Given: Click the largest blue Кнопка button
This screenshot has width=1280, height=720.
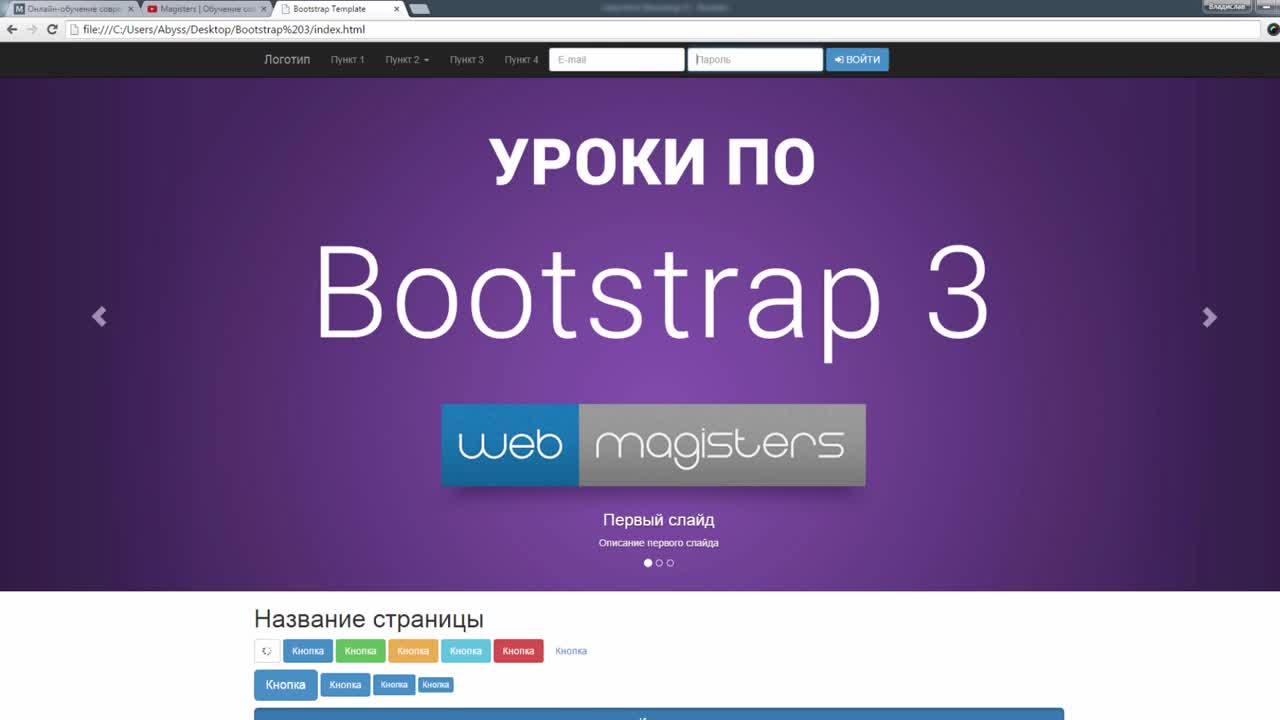Looking at the screenshot, I should tap(286, 685).
